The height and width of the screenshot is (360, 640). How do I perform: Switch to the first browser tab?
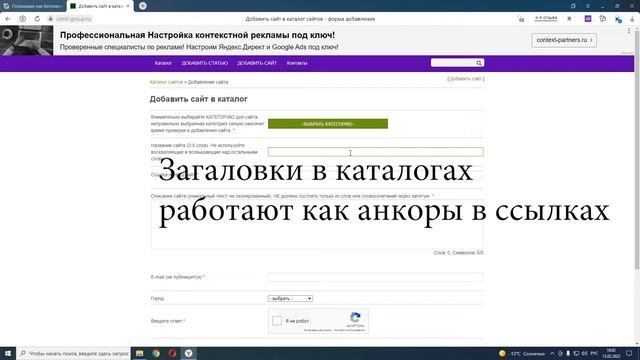pyautogui.click(x=33, y=6)
